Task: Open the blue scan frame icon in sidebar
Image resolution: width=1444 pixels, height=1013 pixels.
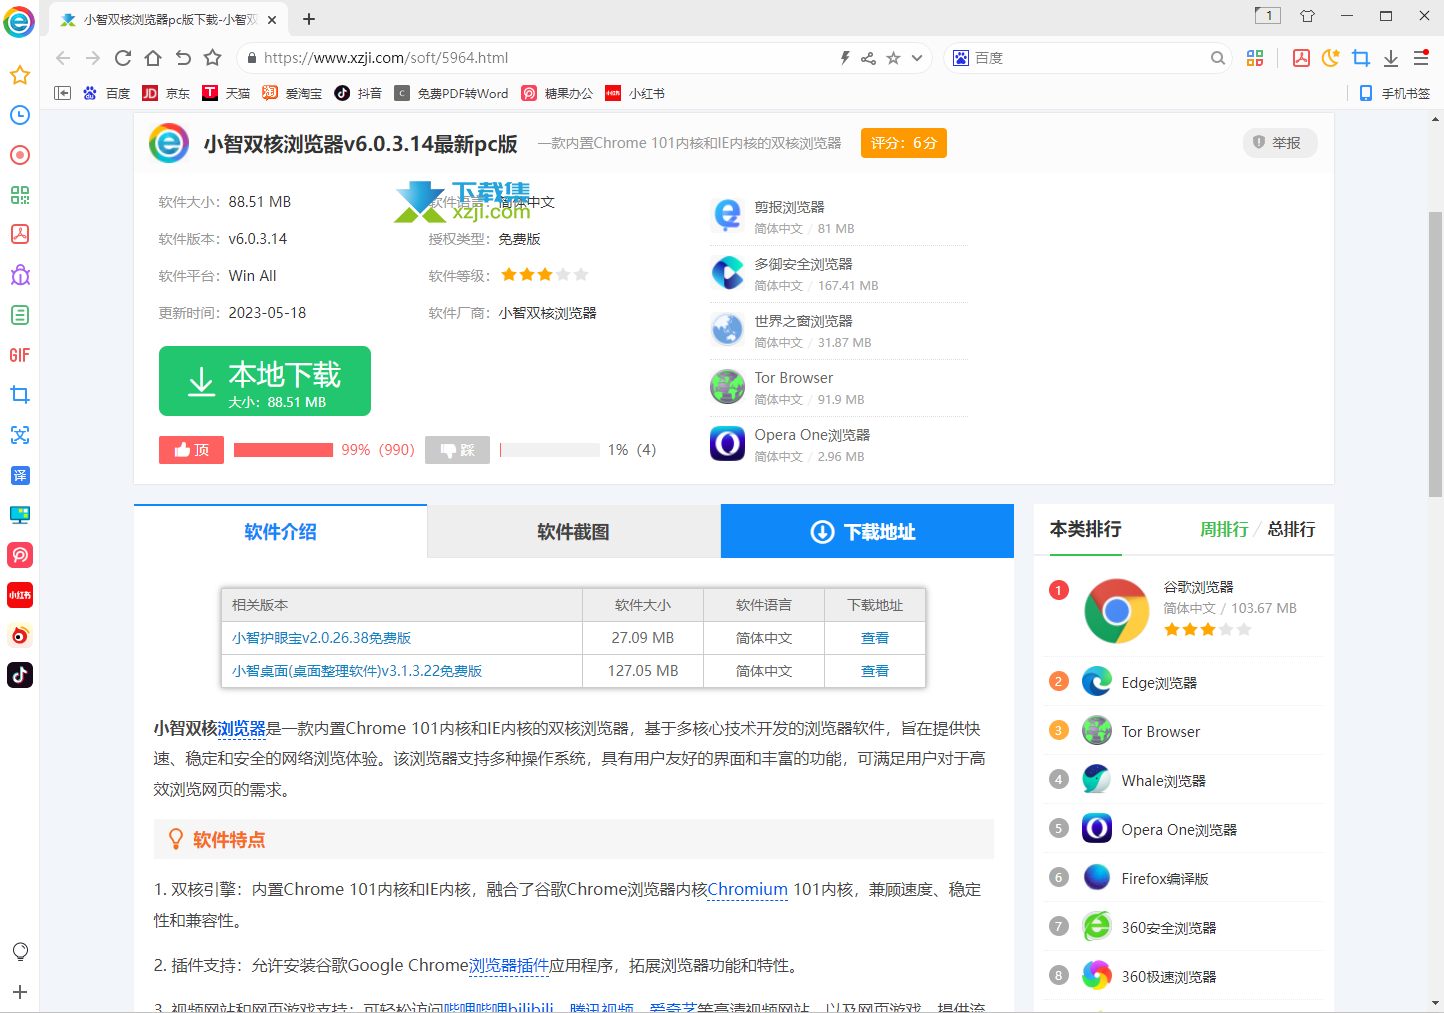Action: coord(19,435)
